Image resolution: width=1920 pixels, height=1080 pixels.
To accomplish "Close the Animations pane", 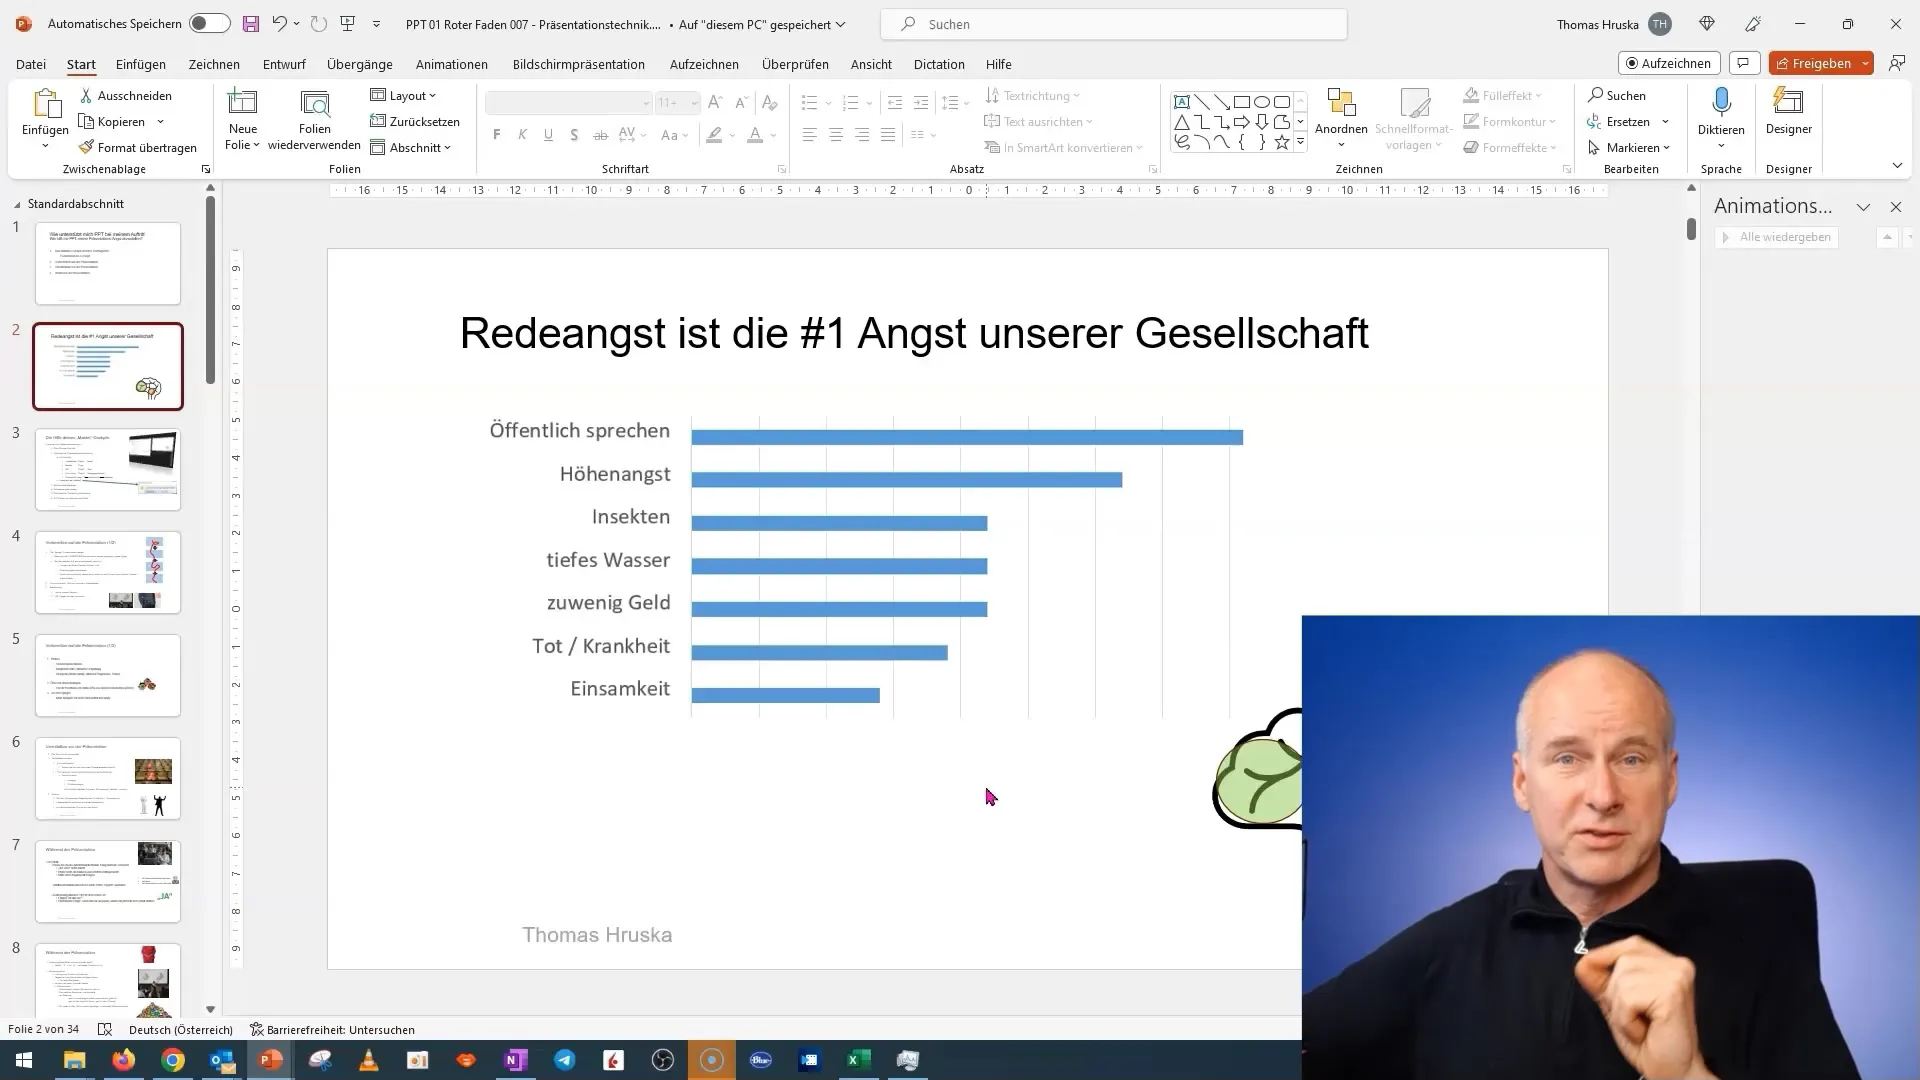I will click(1896, 206).
